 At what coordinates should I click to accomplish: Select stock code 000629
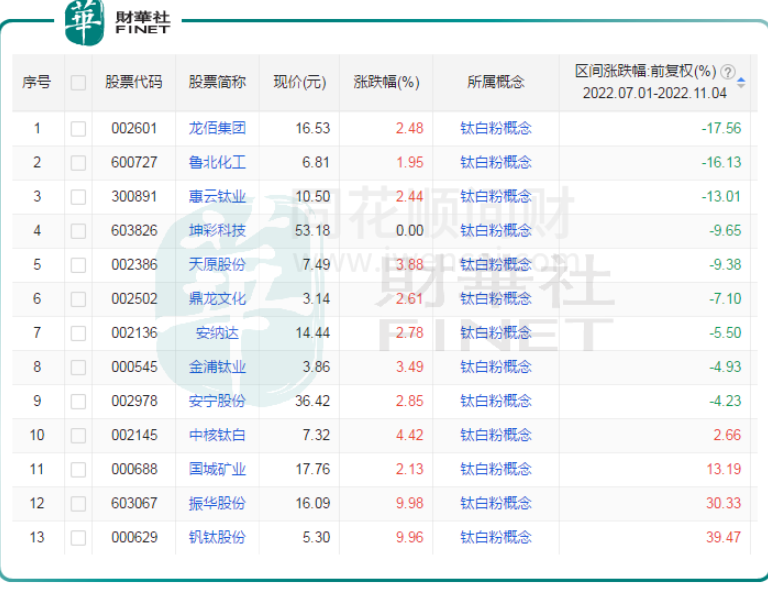pyautogui.click(x=134, y=537)
